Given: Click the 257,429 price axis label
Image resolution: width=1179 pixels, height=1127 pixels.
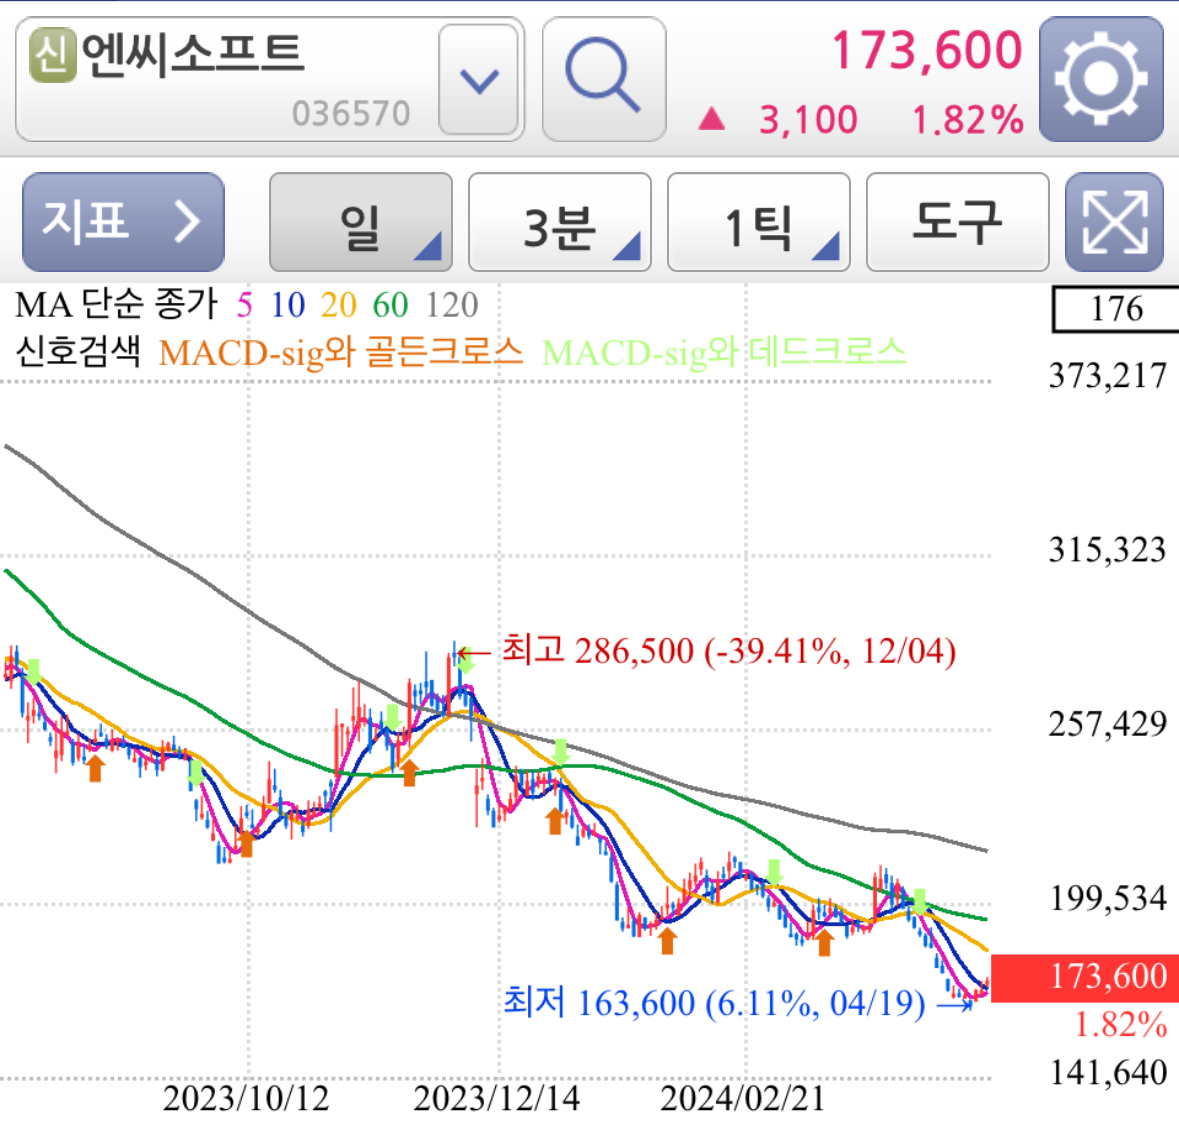Looking at the screenshot, I should (x=1108, y=724).
